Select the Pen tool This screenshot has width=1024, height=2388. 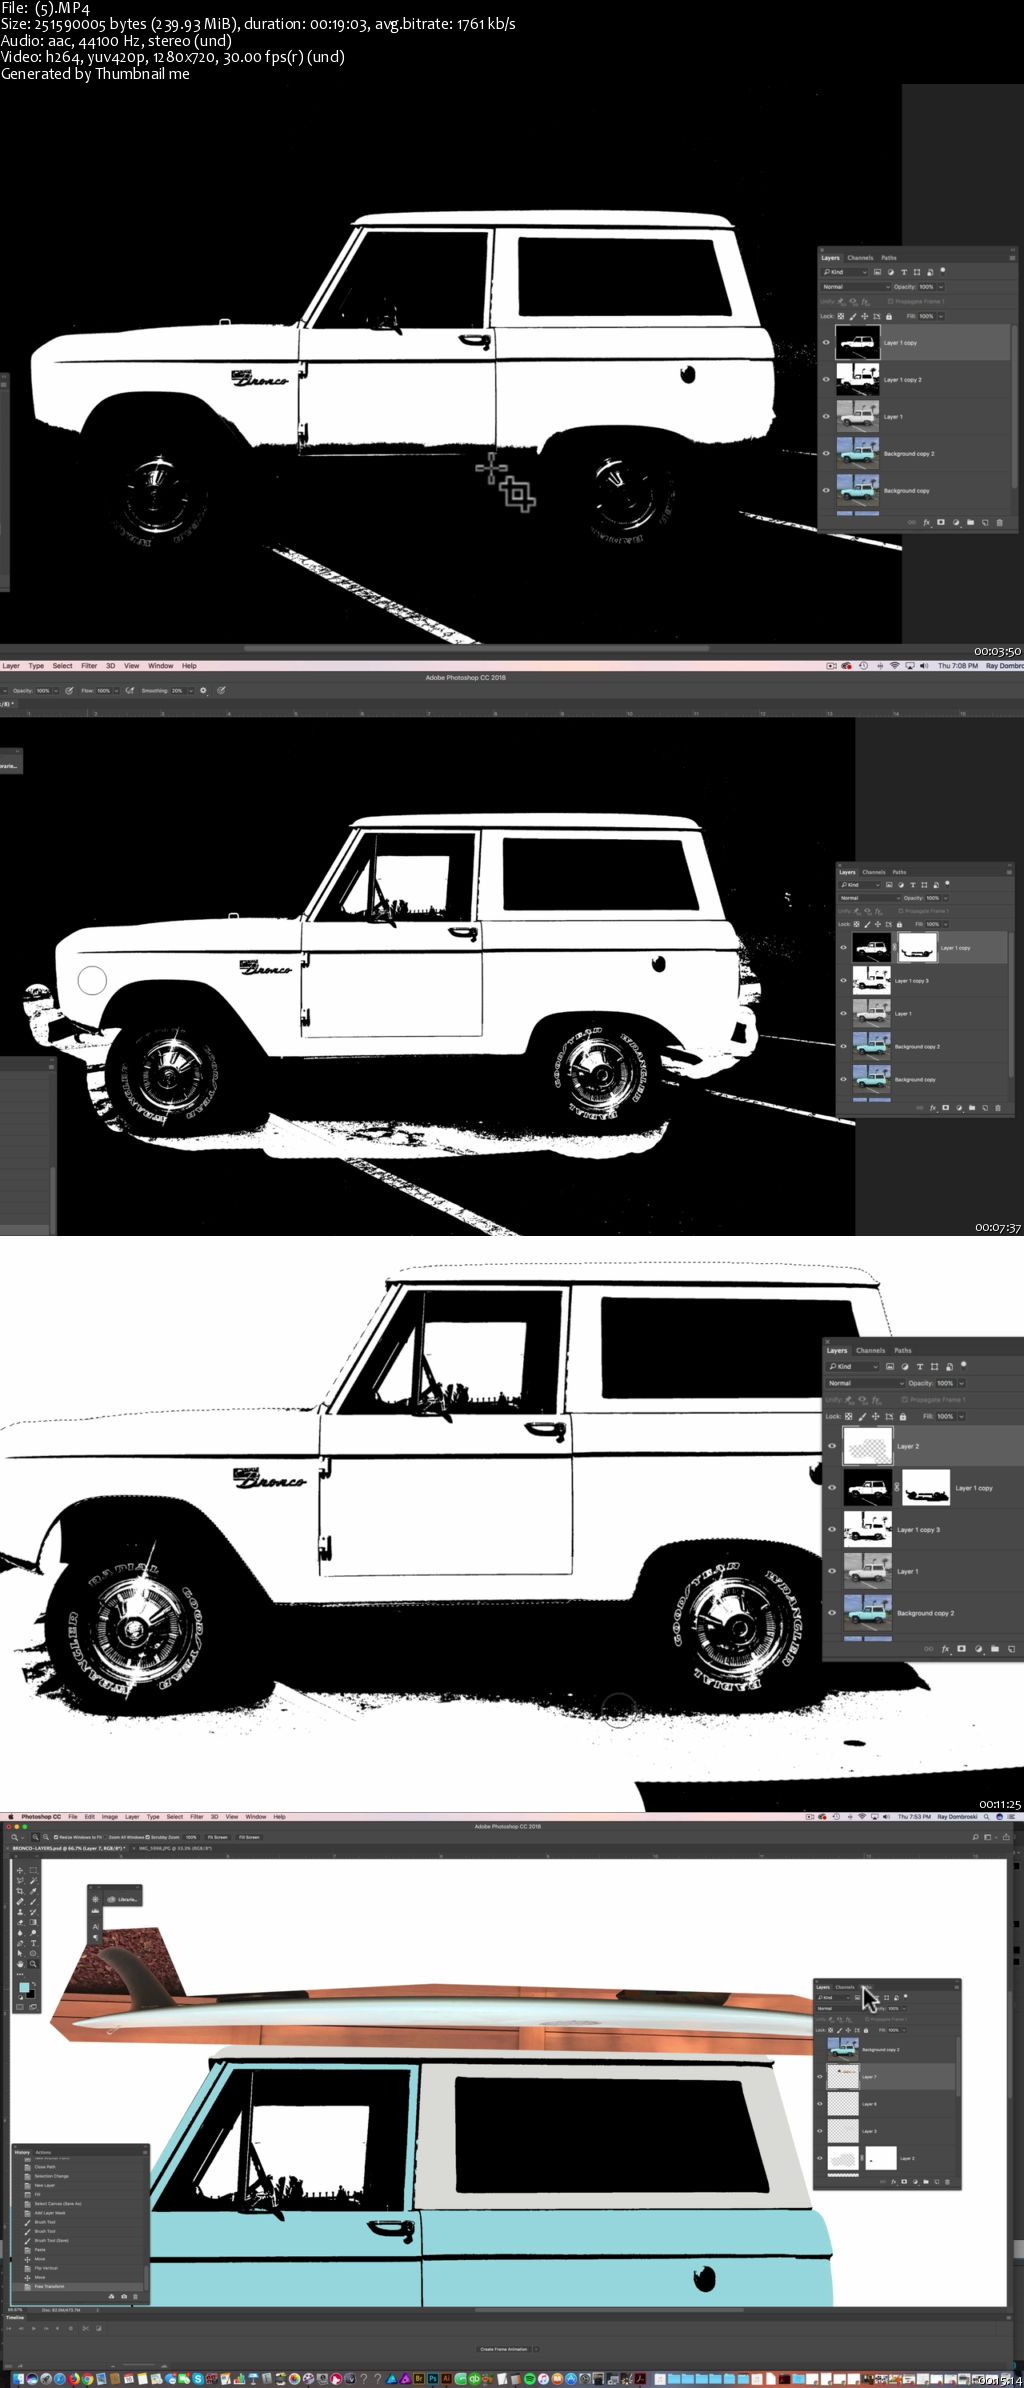(x=20, y=1943)
